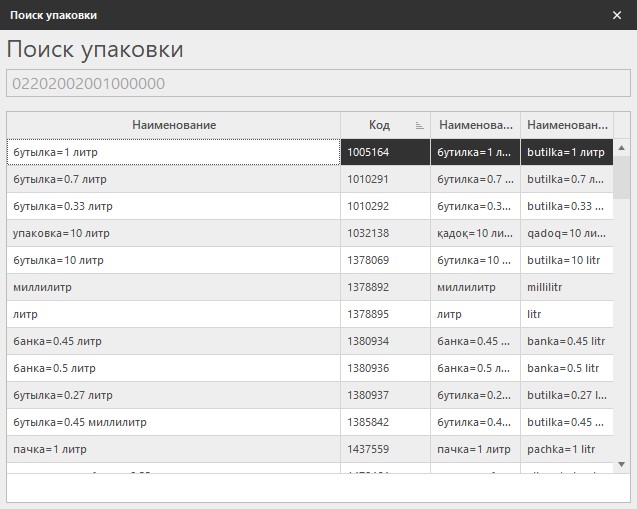
Task: Close the Поиск упаковки dialog
Action: 616,15
